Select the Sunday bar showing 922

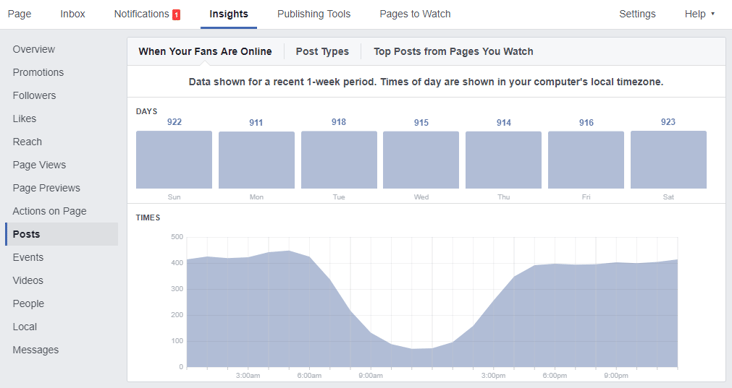pos(174,160)
